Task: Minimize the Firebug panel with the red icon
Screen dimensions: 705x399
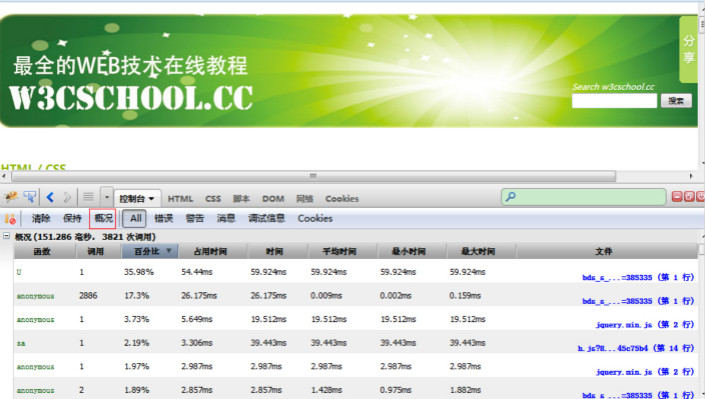Action: tap(677, 197)
